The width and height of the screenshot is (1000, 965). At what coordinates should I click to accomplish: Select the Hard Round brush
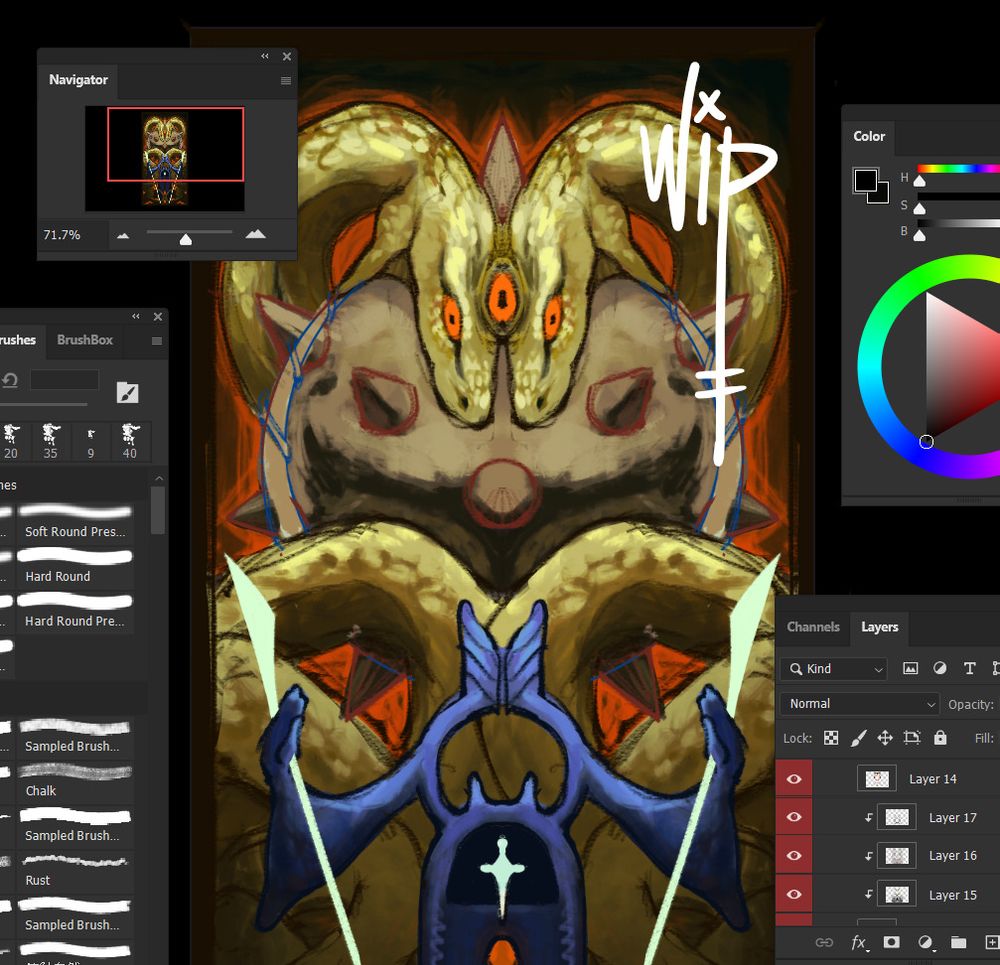[75, 566]
